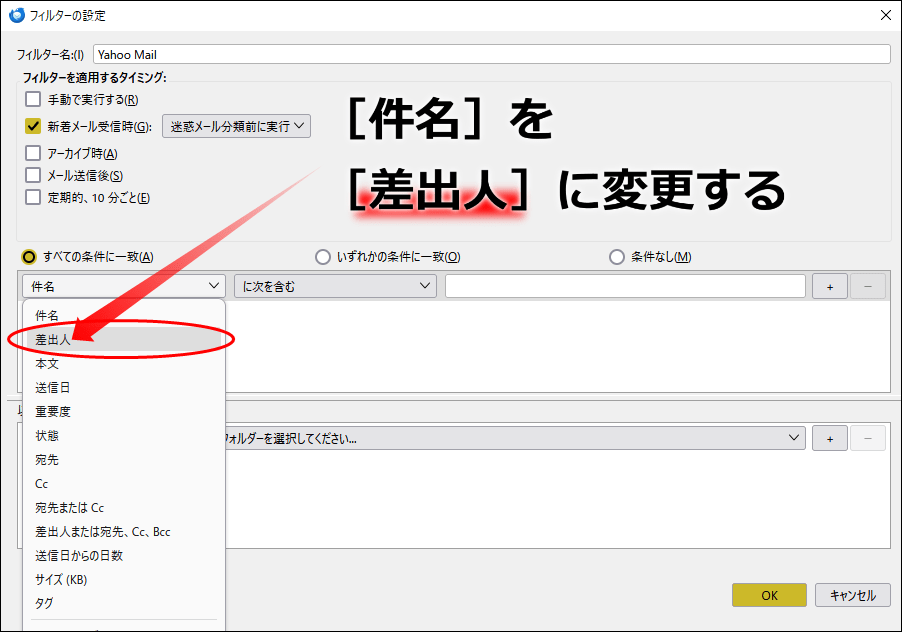Collapse the 件名 condition field dropdown
This screenshot has height=632, width=902.
click(124, 286)
